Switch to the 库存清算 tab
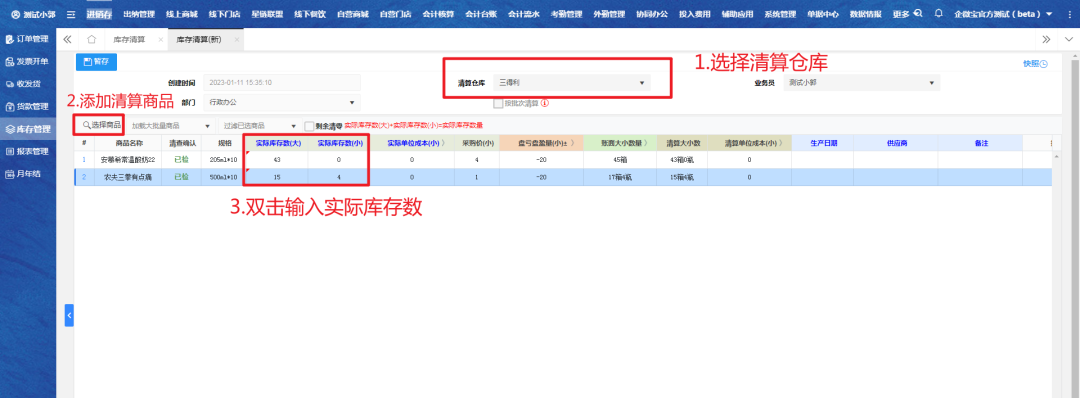 click(x=129, y=40)
